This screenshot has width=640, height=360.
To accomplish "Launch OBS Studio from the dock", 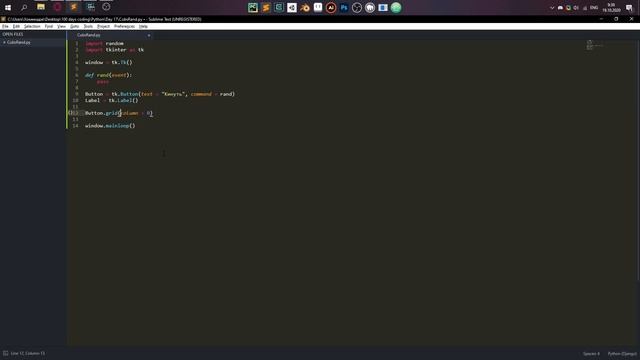I will tap(357, 7).
